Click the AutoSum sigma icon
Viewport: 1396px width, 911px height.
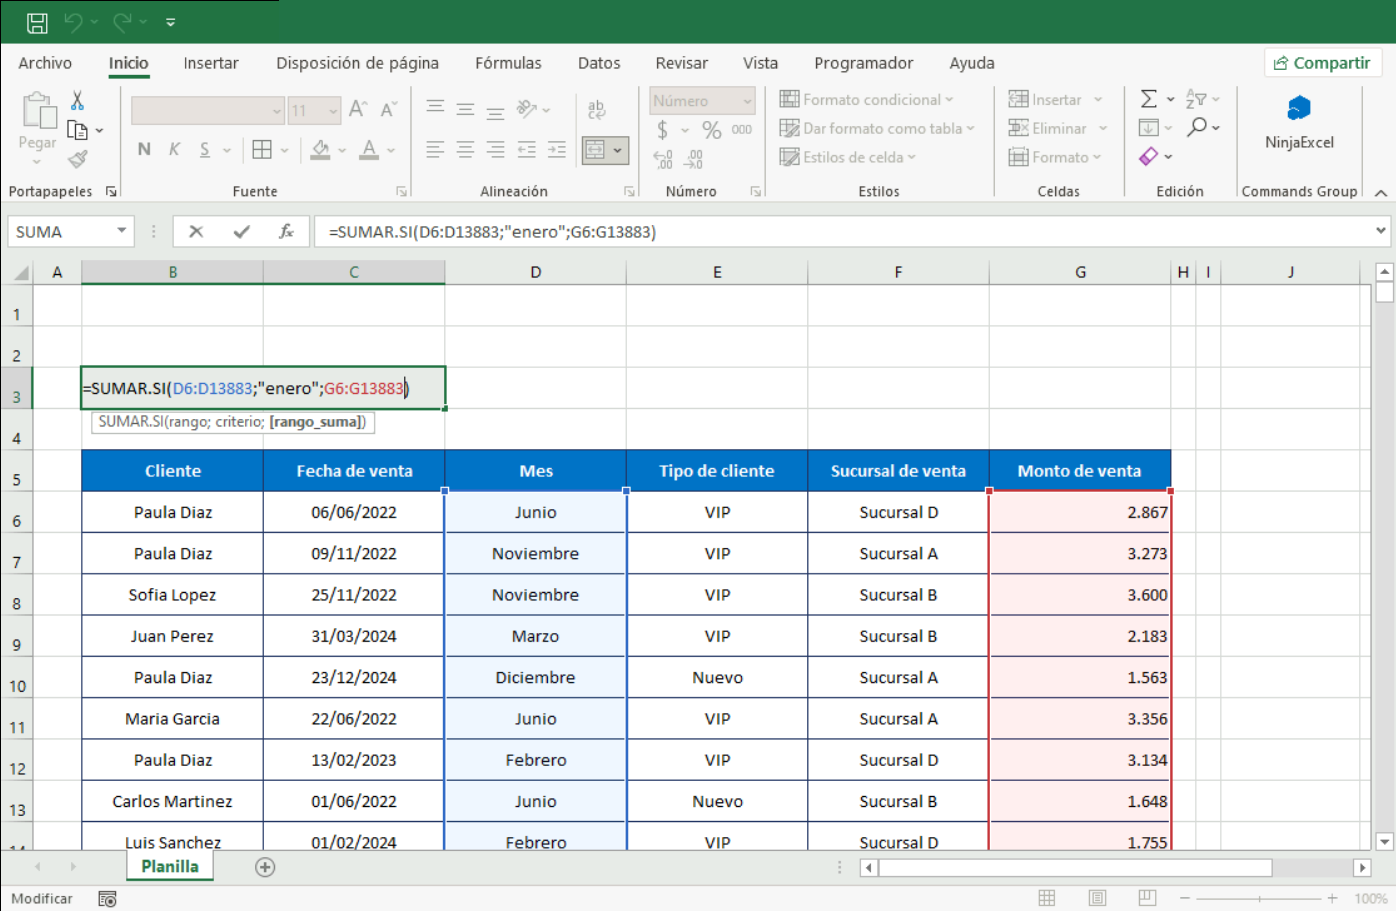point(1149,99)
